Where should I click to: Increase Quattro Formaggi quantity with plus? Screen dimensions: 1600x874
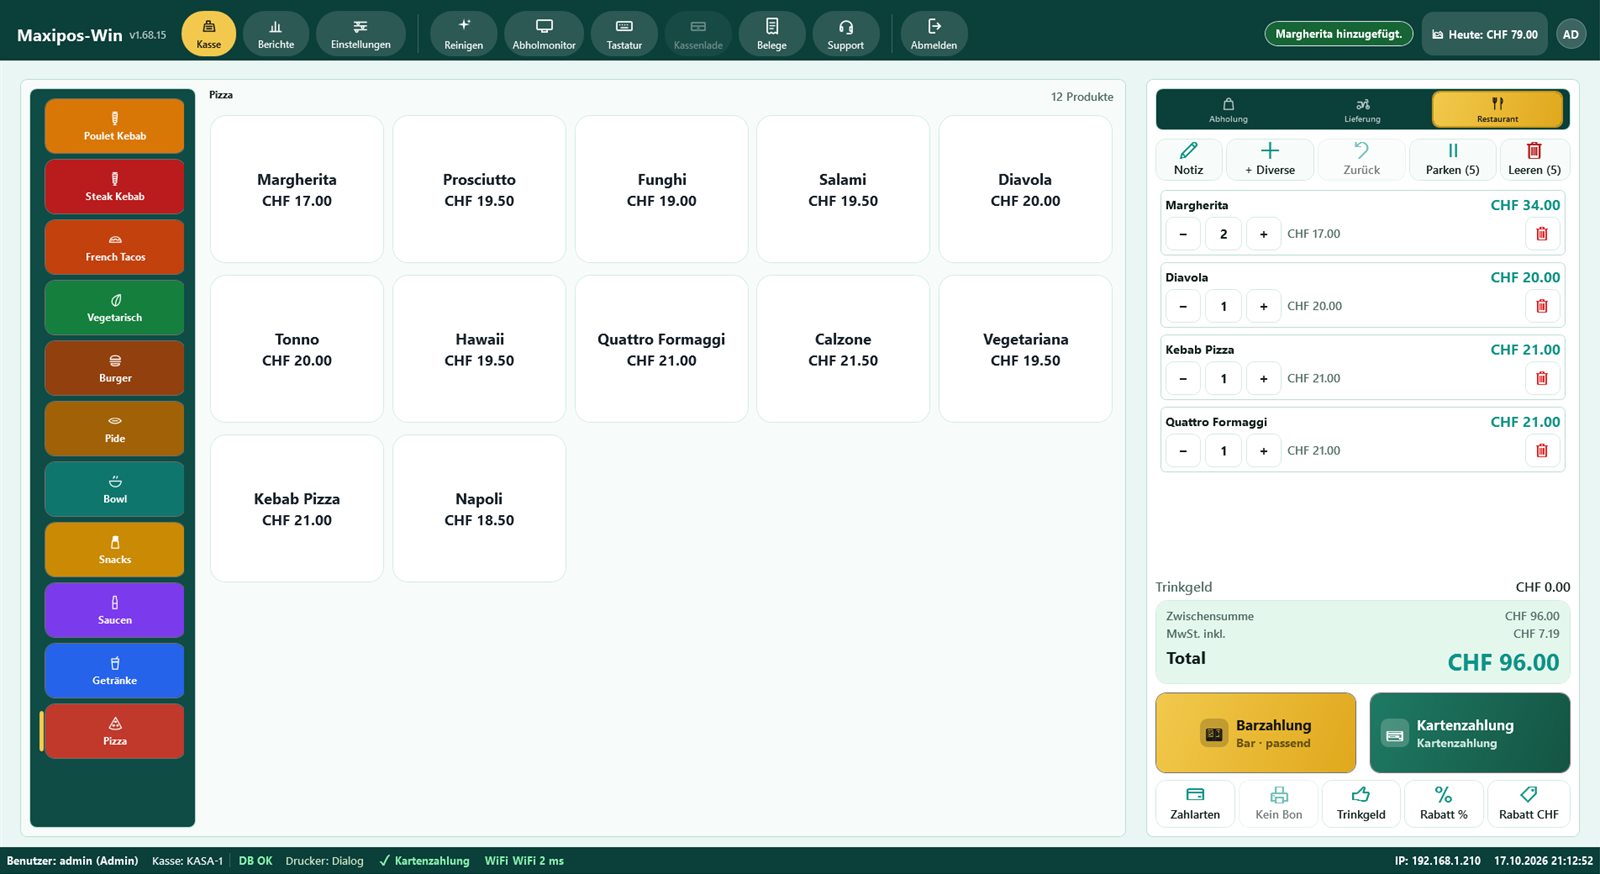[1264, 450]
